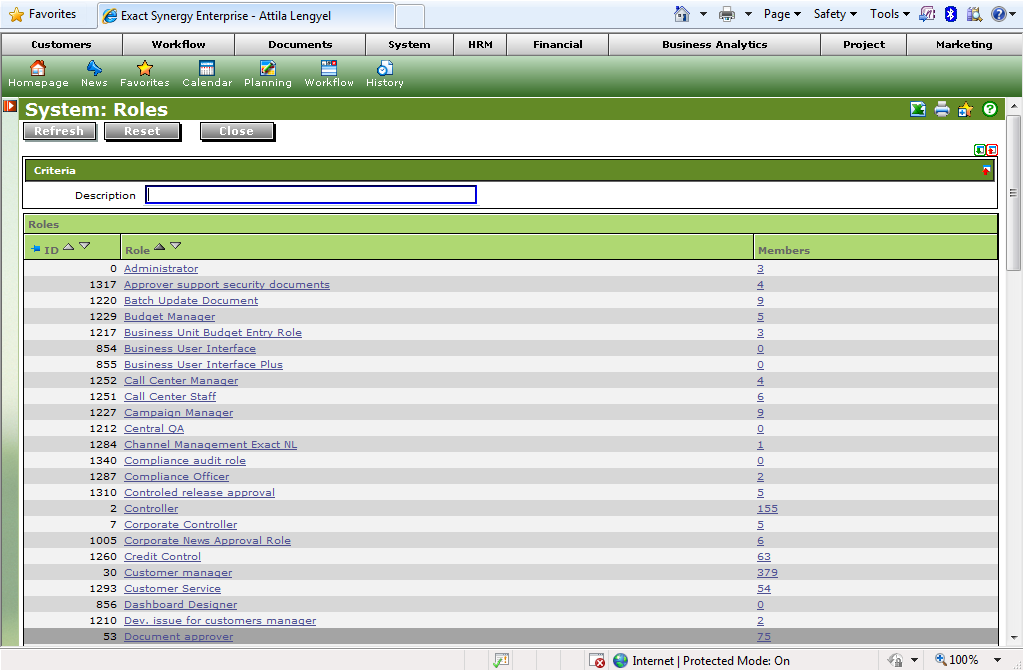Print the System: Roles page using header printer icon

pyautogui.click(x=941, y=109)
